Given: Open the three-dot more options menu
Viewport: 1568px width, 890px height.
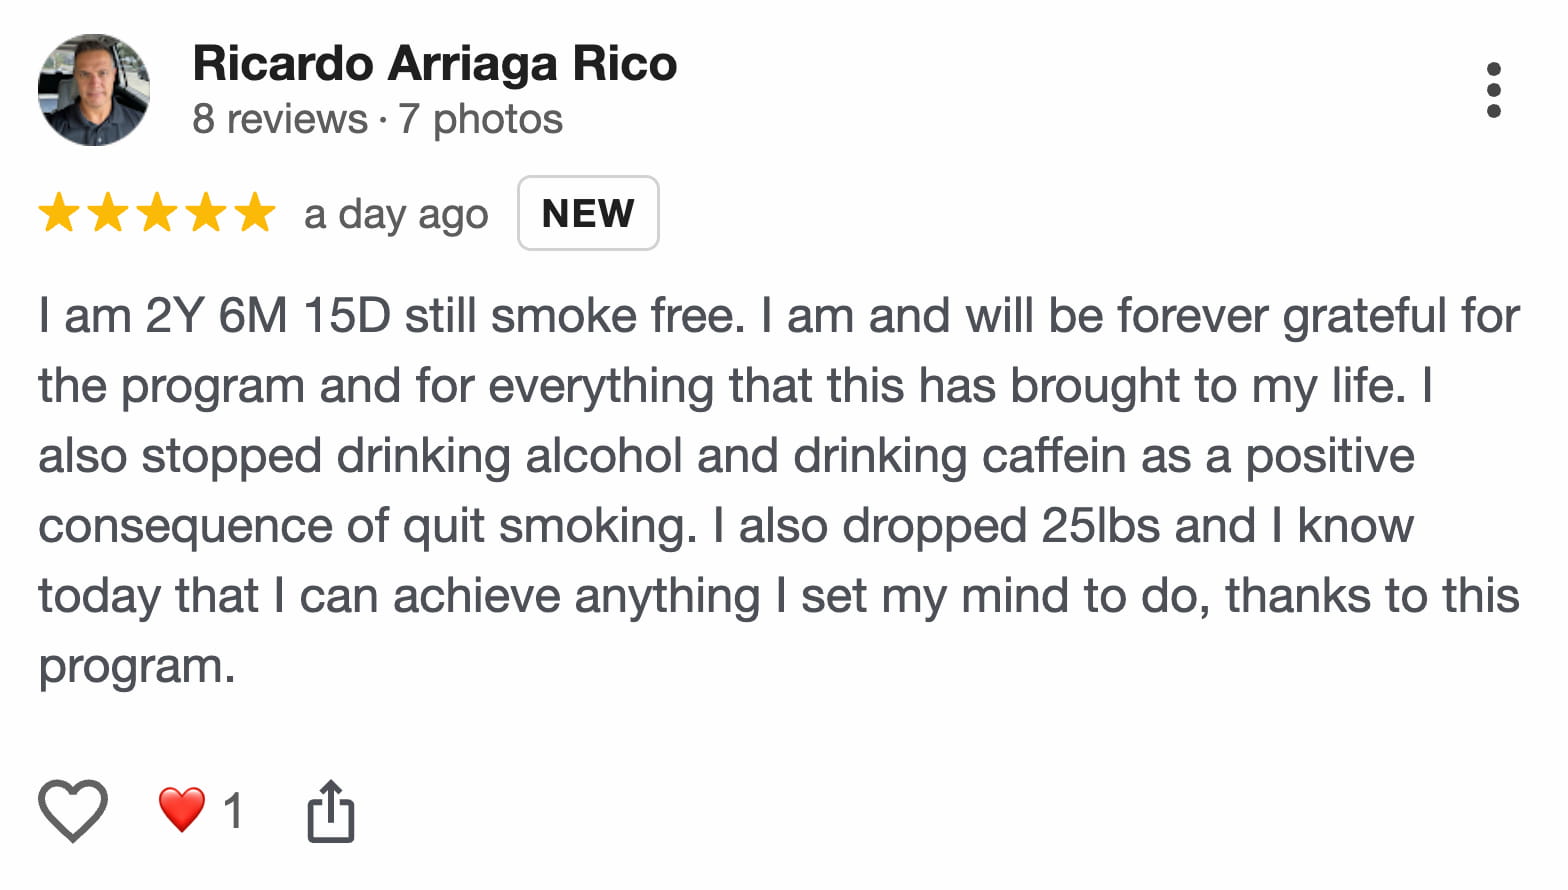Looking at the screenshot, I should (1493, 90).
